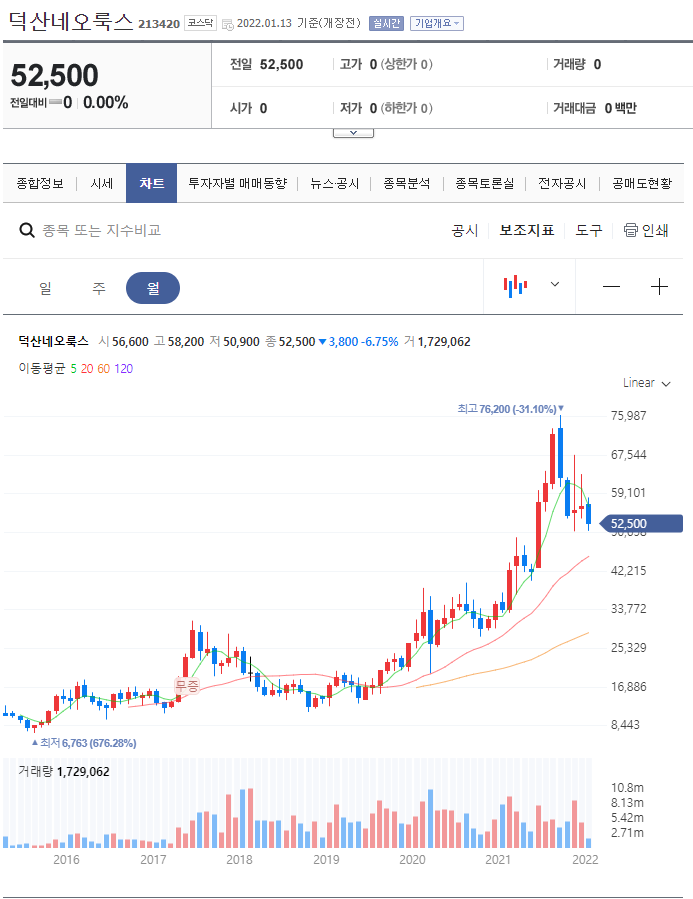Click the search magnifier icon
The width and height of the screenshot is (693, 899).
point(27,230)
